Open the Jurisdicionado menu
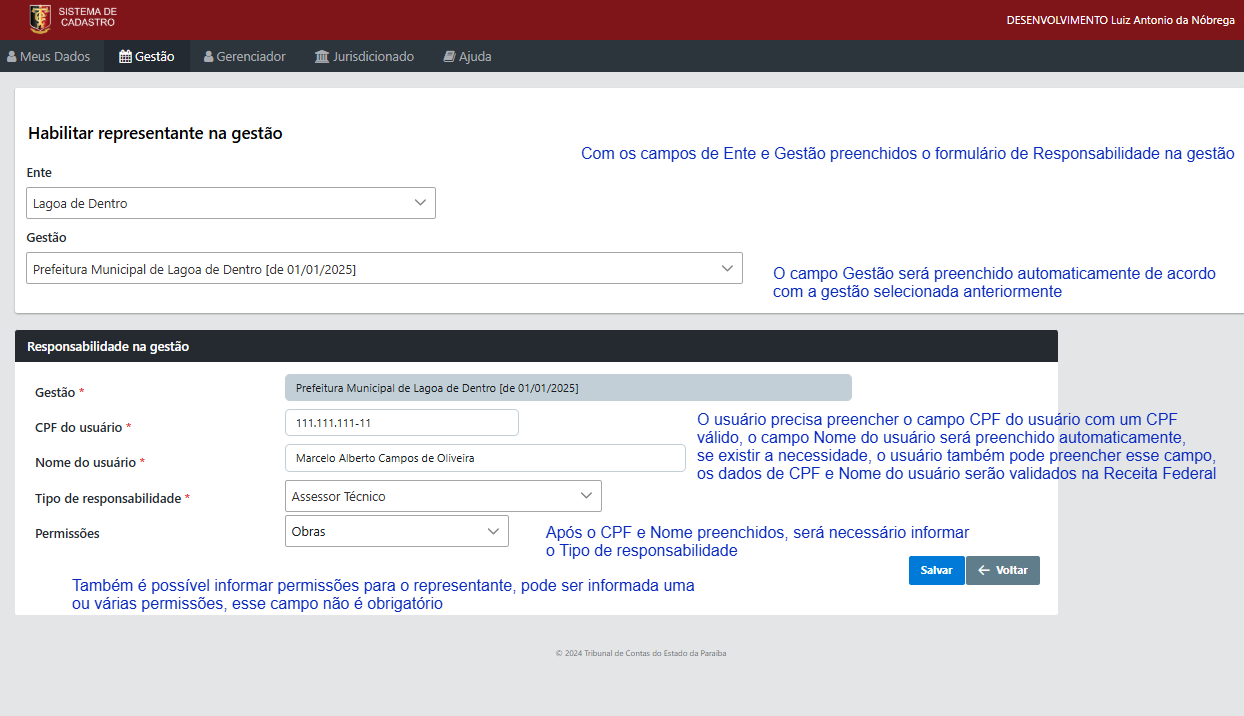This screenshot has height=716, width=1244. tap(364, 57)
